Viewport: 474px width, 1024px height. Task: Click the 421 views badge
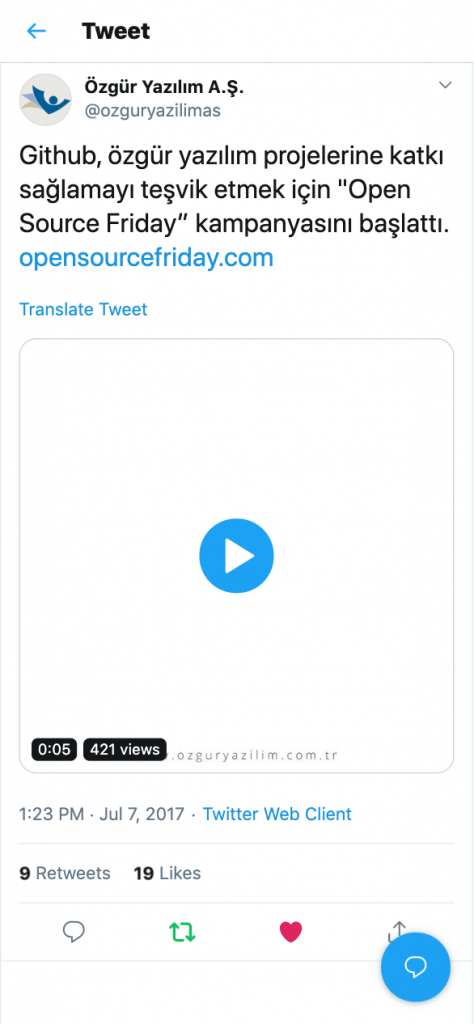coord(125,750)
